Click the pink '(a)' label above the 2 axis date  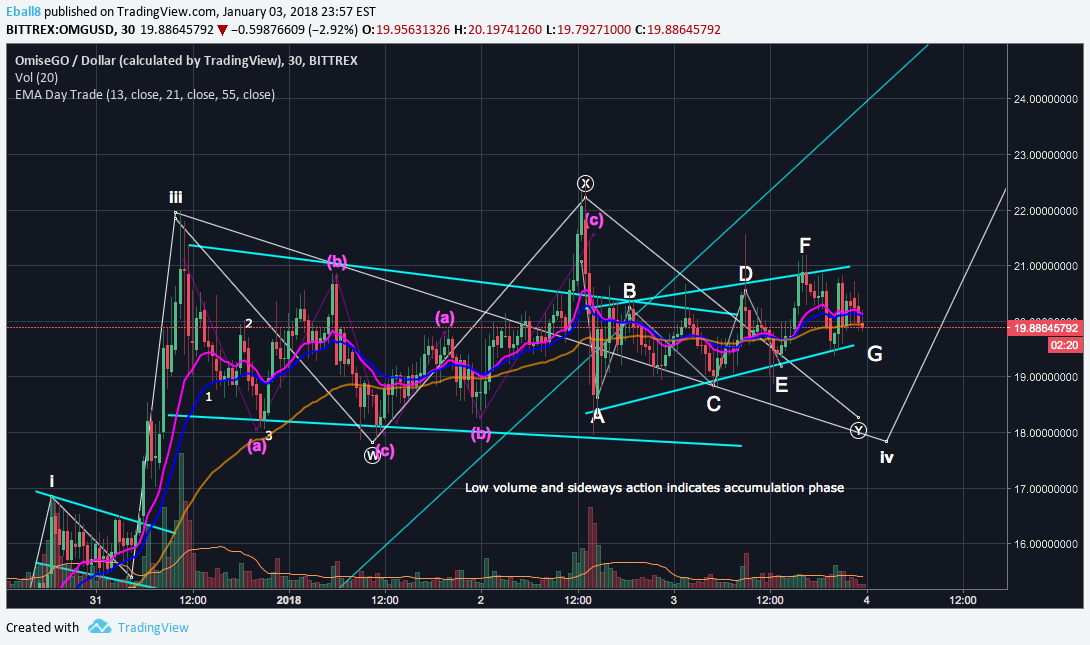point(445,318)
